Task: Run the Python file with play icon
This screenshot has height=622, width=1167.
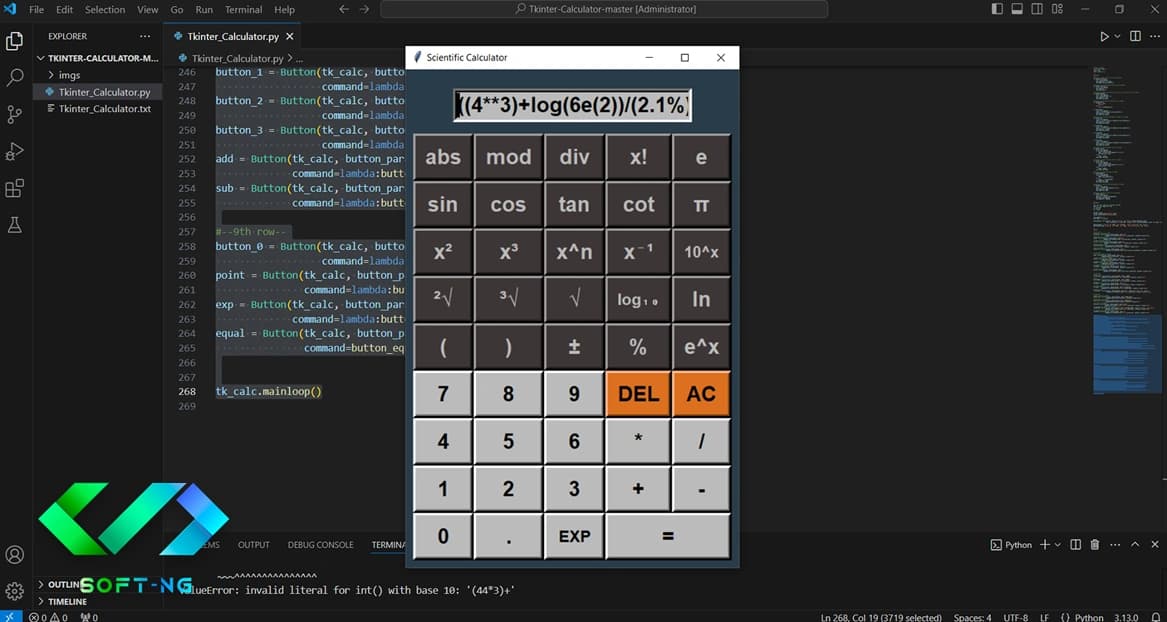Action: point(1104,36)
